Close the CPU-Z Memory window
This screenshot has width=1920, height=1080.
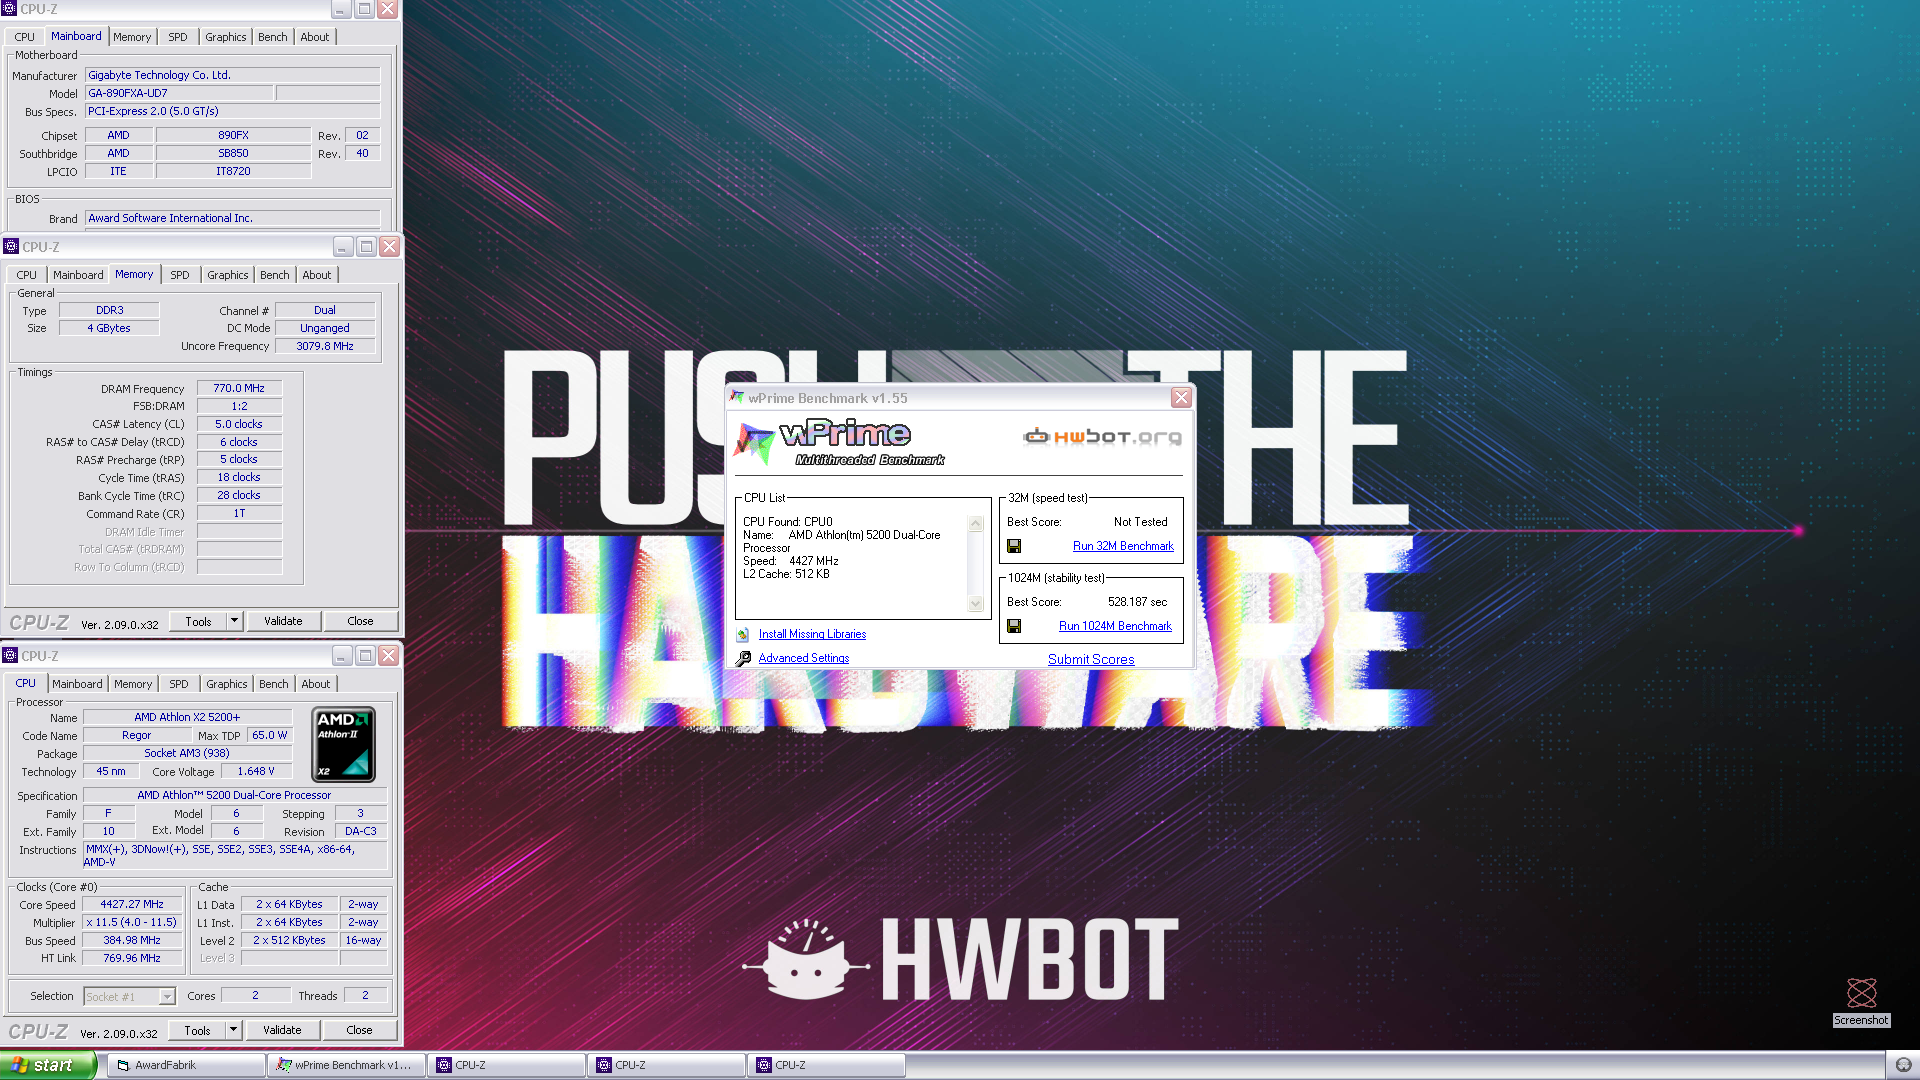(389, 246)
